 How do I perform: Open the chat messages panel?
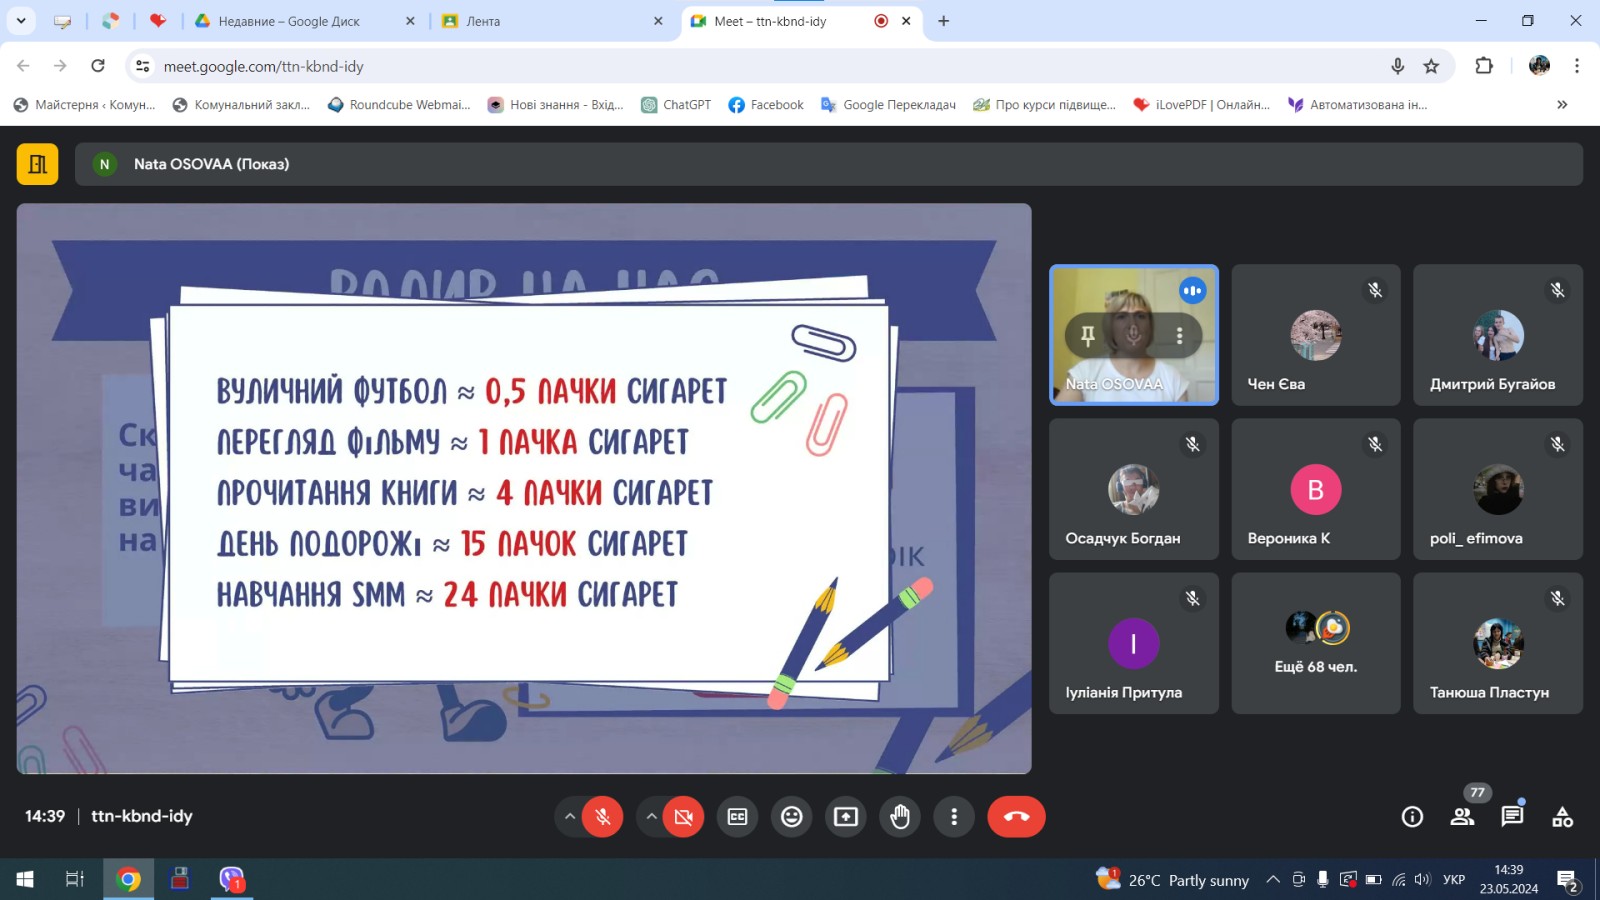(1511, 817)
